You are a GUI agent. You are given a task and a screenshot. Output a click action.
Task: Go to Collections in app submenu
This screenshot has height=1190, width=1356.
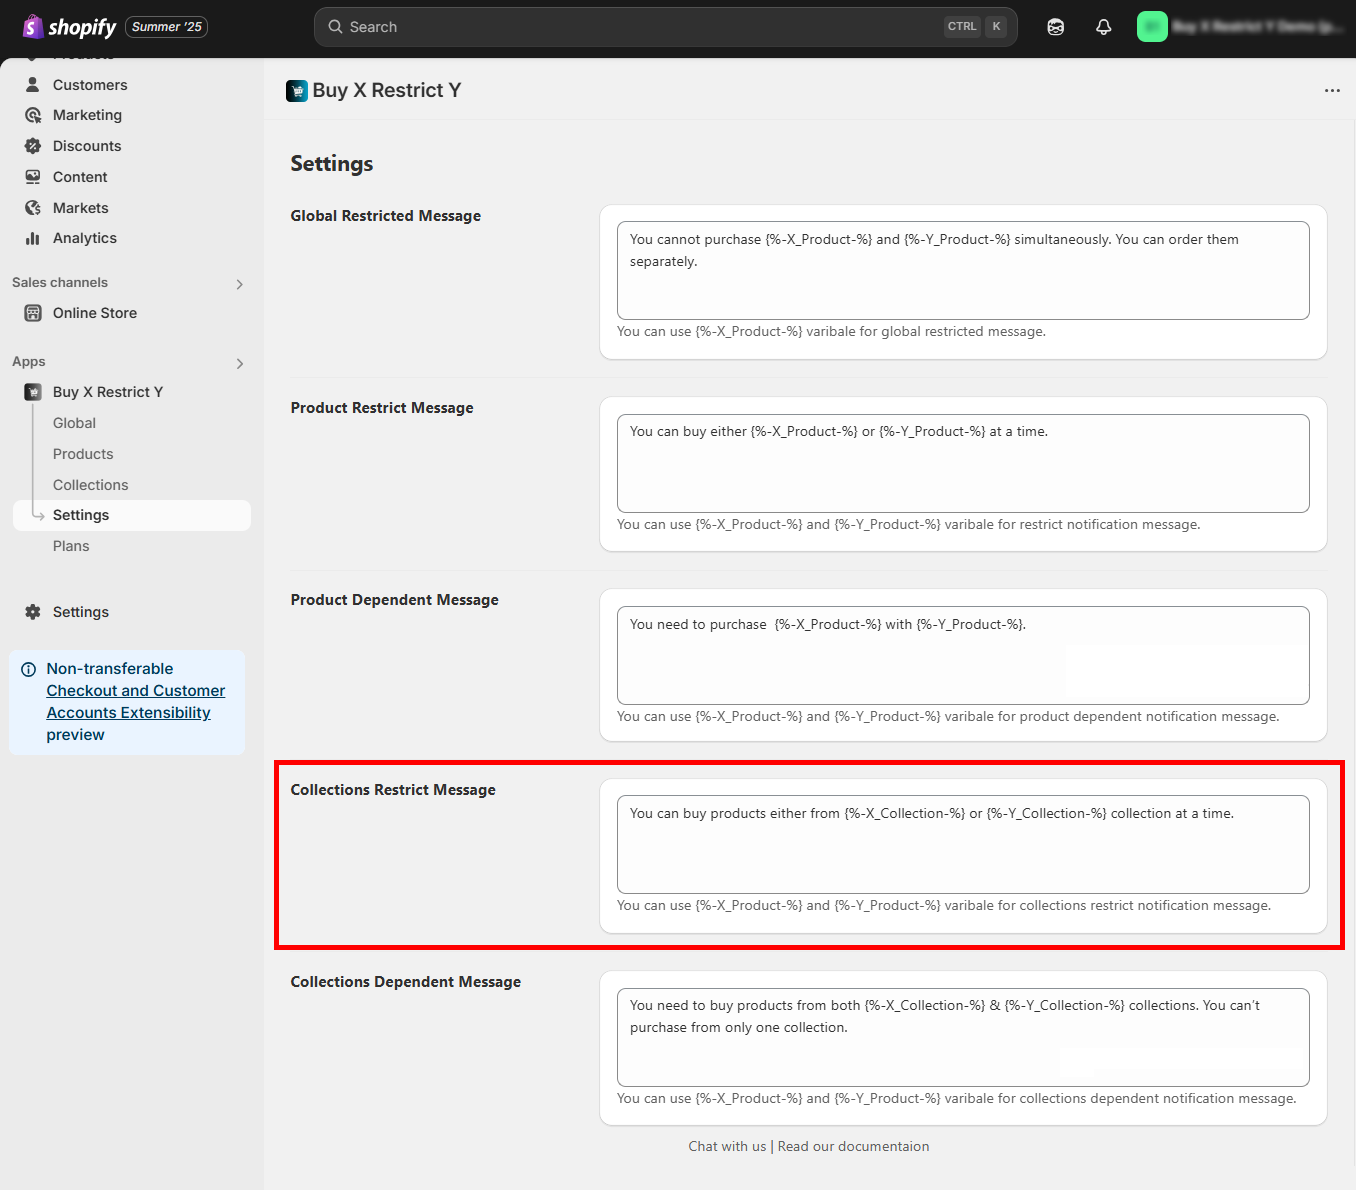90,485
